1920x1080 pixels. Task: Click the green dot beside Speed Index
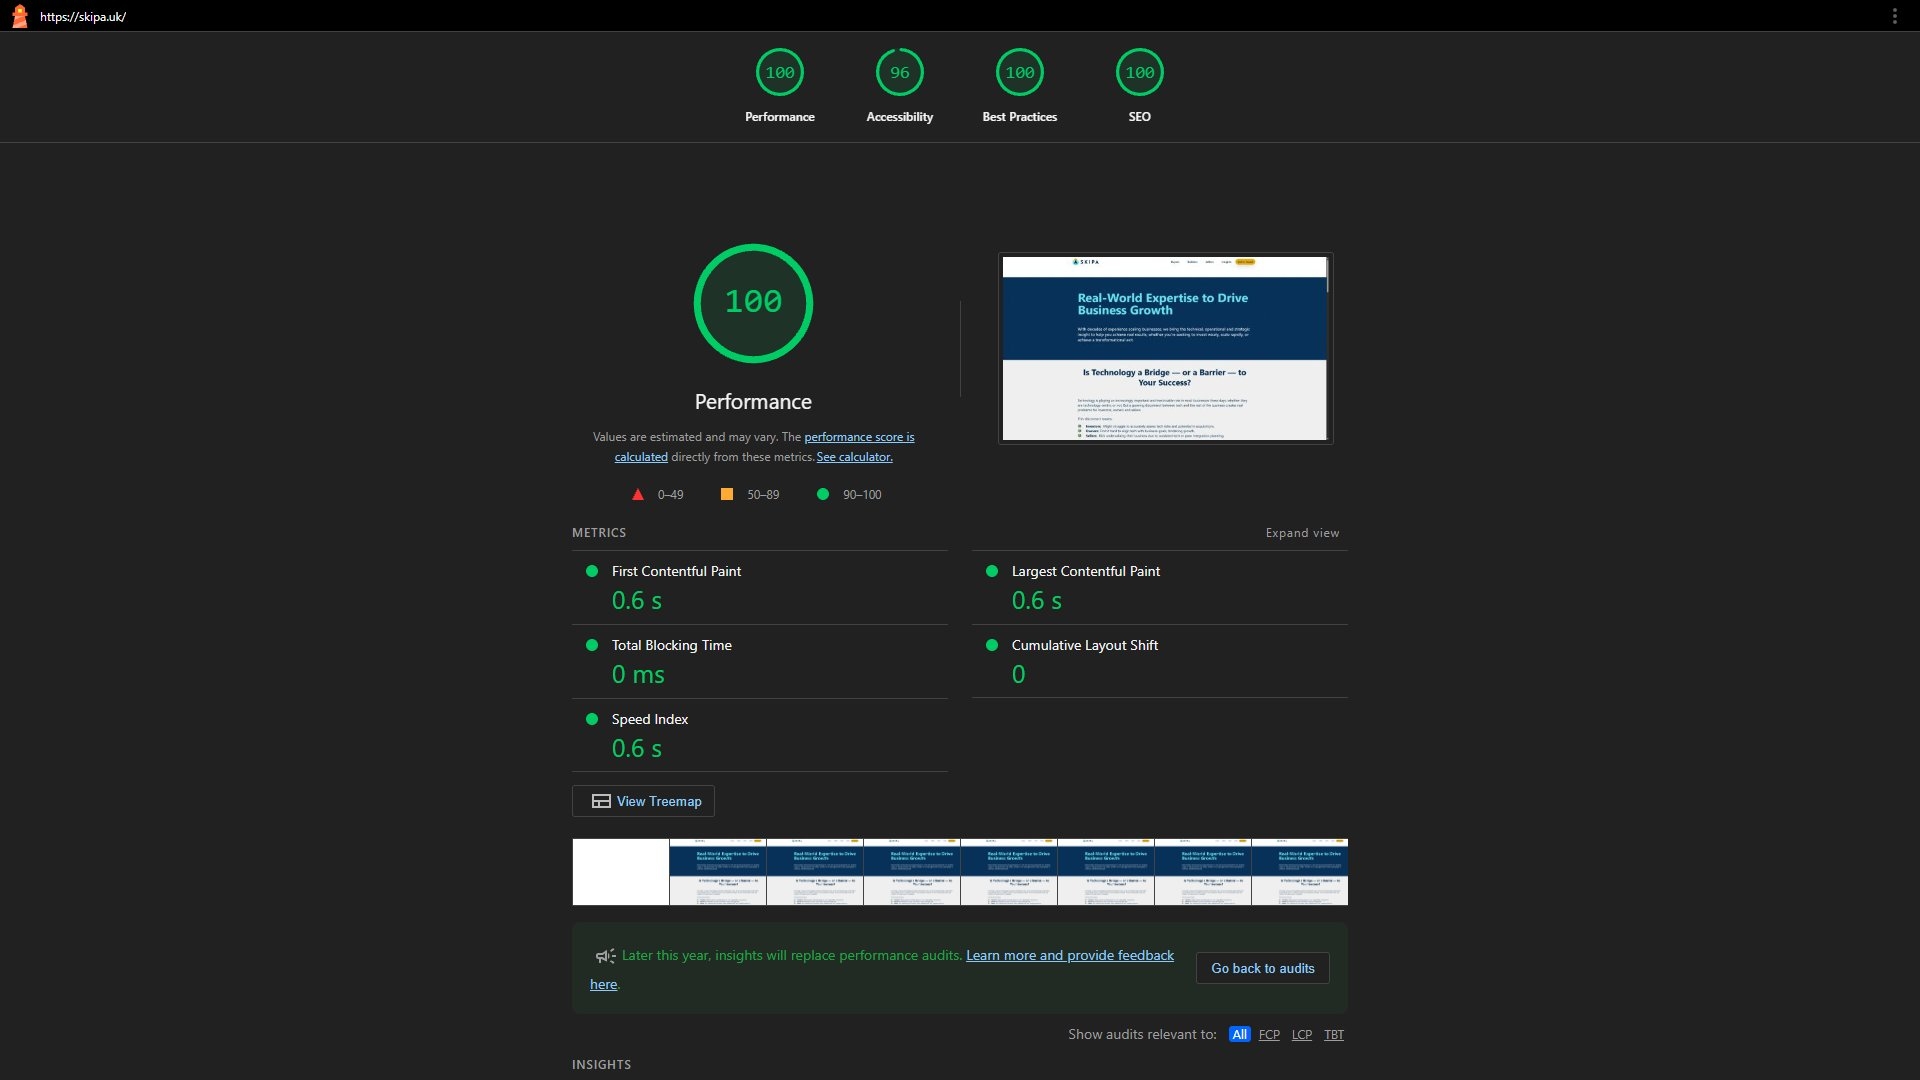(592, 719)
